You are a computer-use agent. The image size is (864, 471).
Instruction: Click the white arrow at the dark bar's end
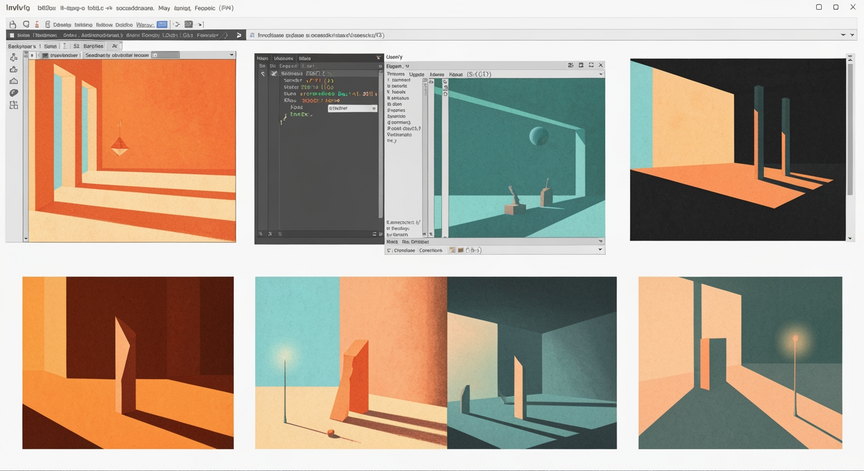pos(239,35)
